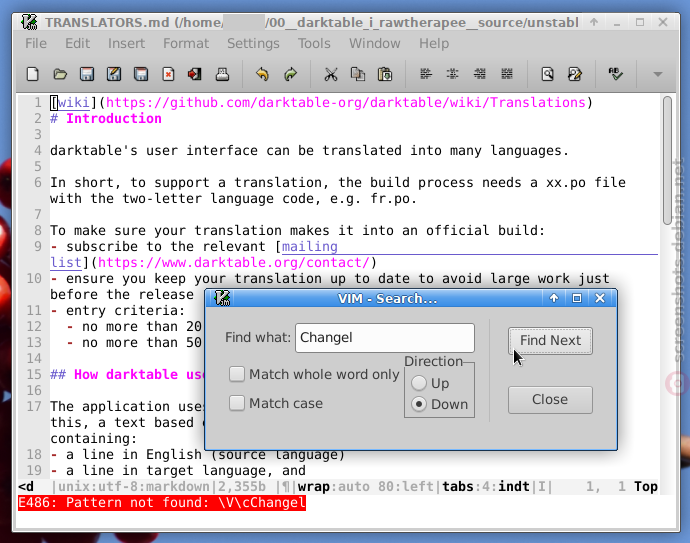Click line number 15 in the gutter
The image size is (690, 543).
(34, 374)
